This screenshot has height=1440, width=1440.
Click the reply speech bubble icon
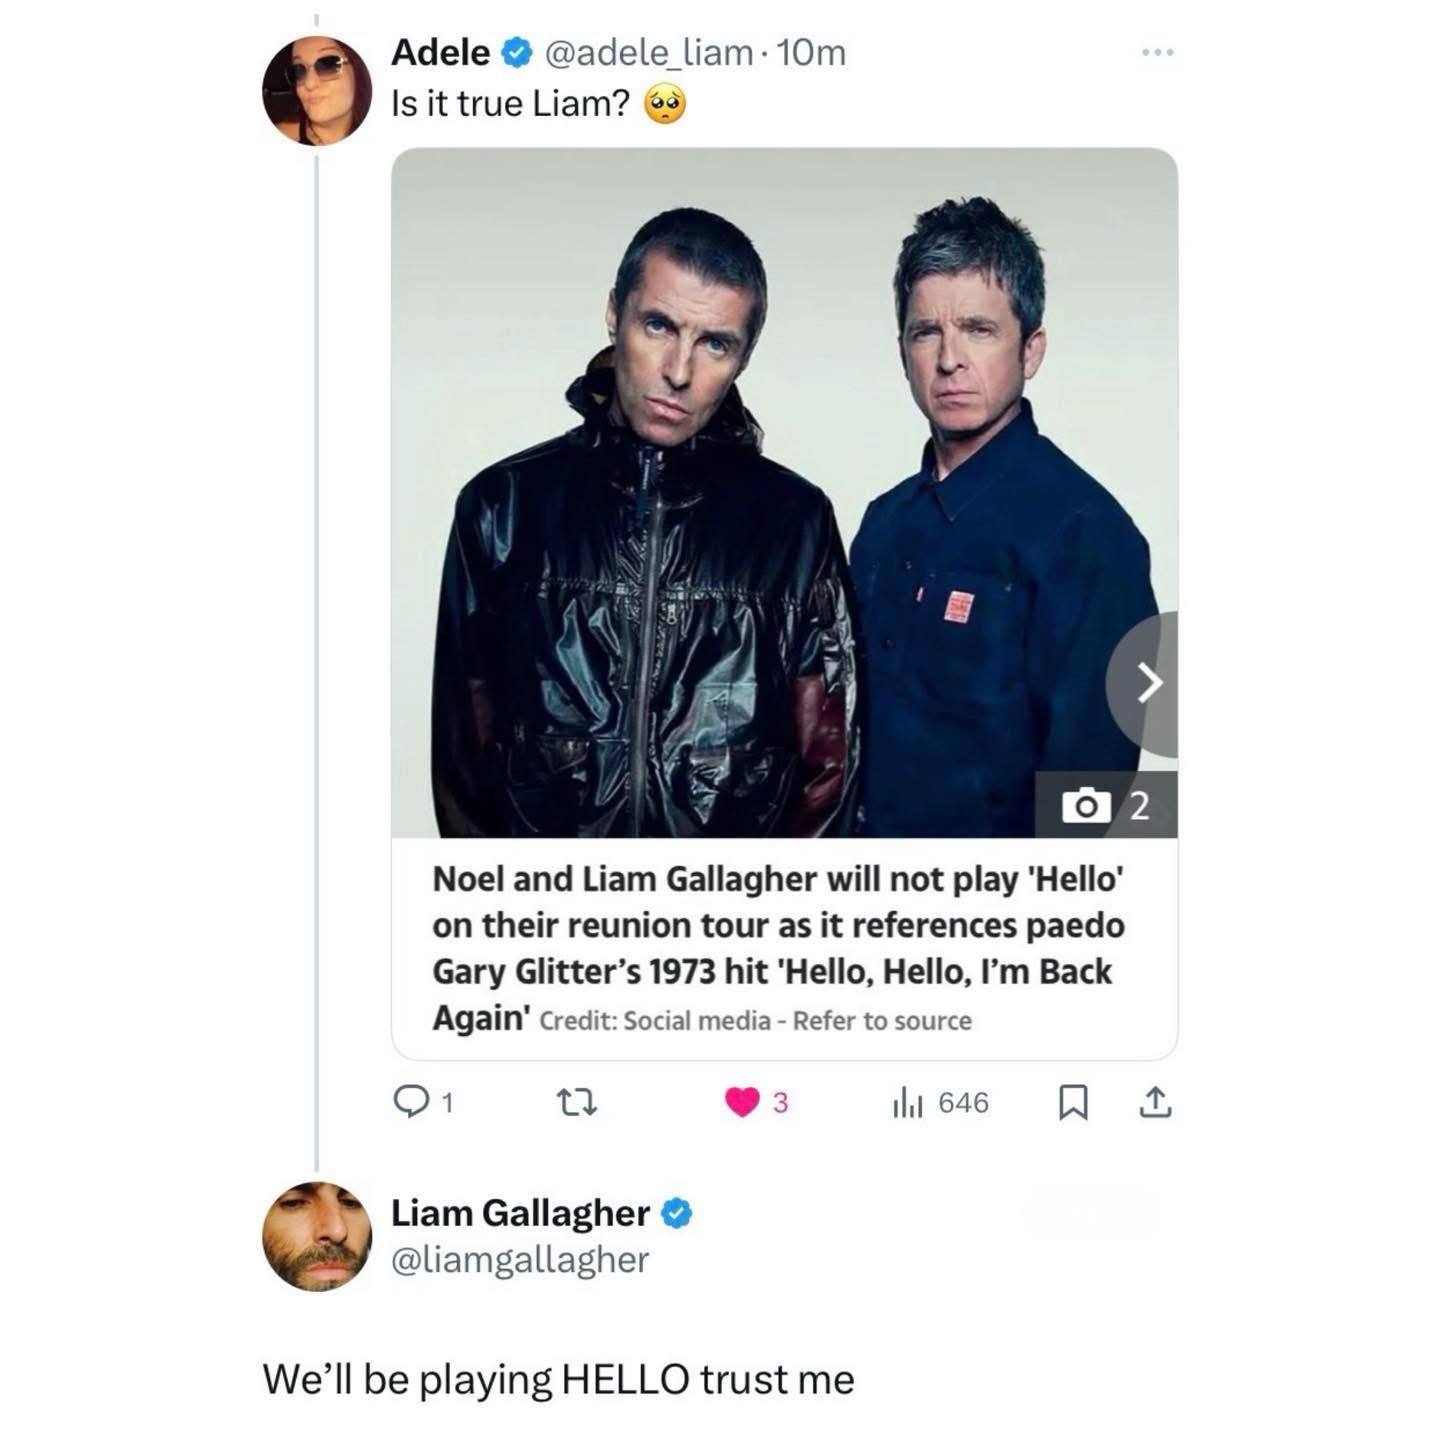point(410,1102)
